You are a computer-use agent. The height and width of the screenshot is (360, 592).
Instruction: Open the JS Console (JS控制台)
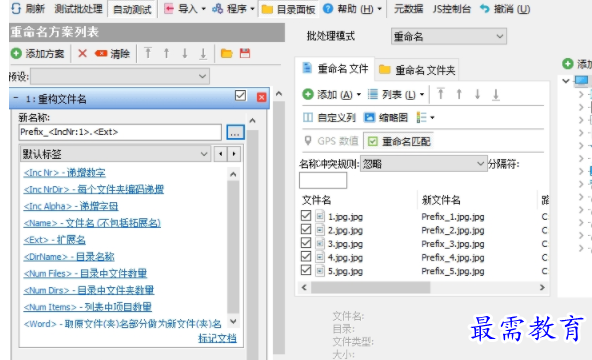[452, 9]
